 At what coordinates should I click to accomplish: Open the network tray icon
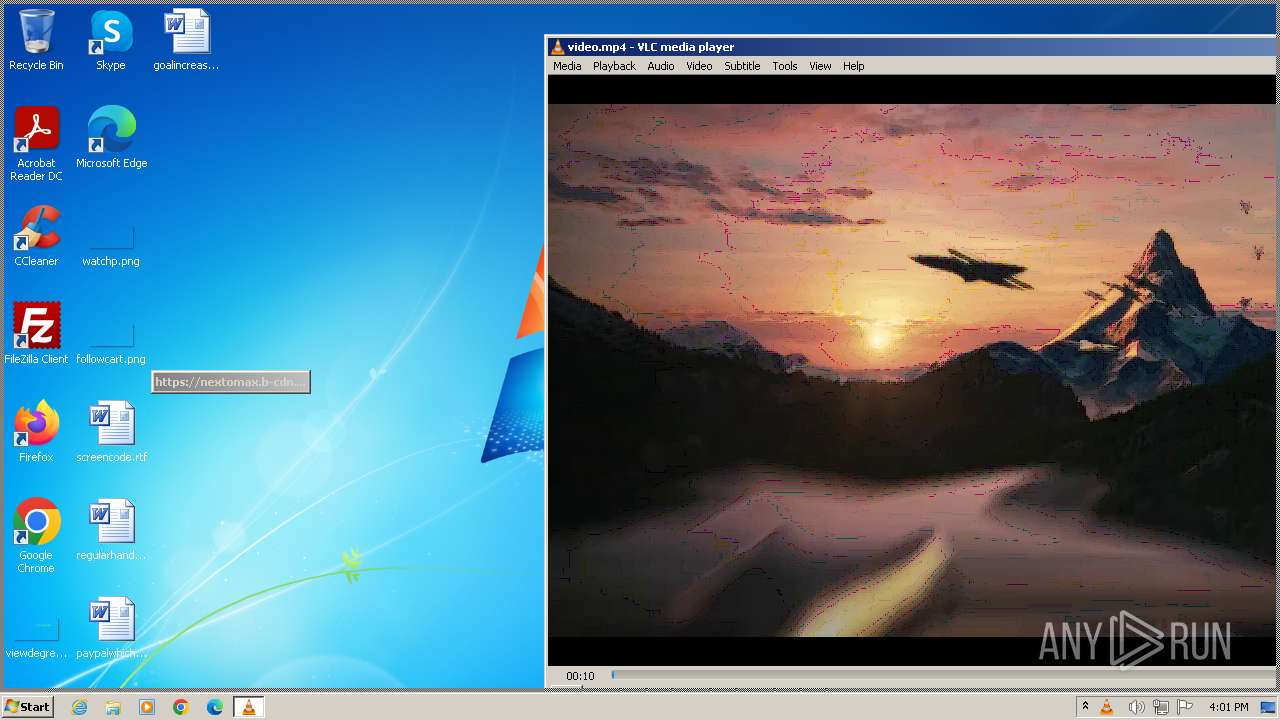(1161, 707)
